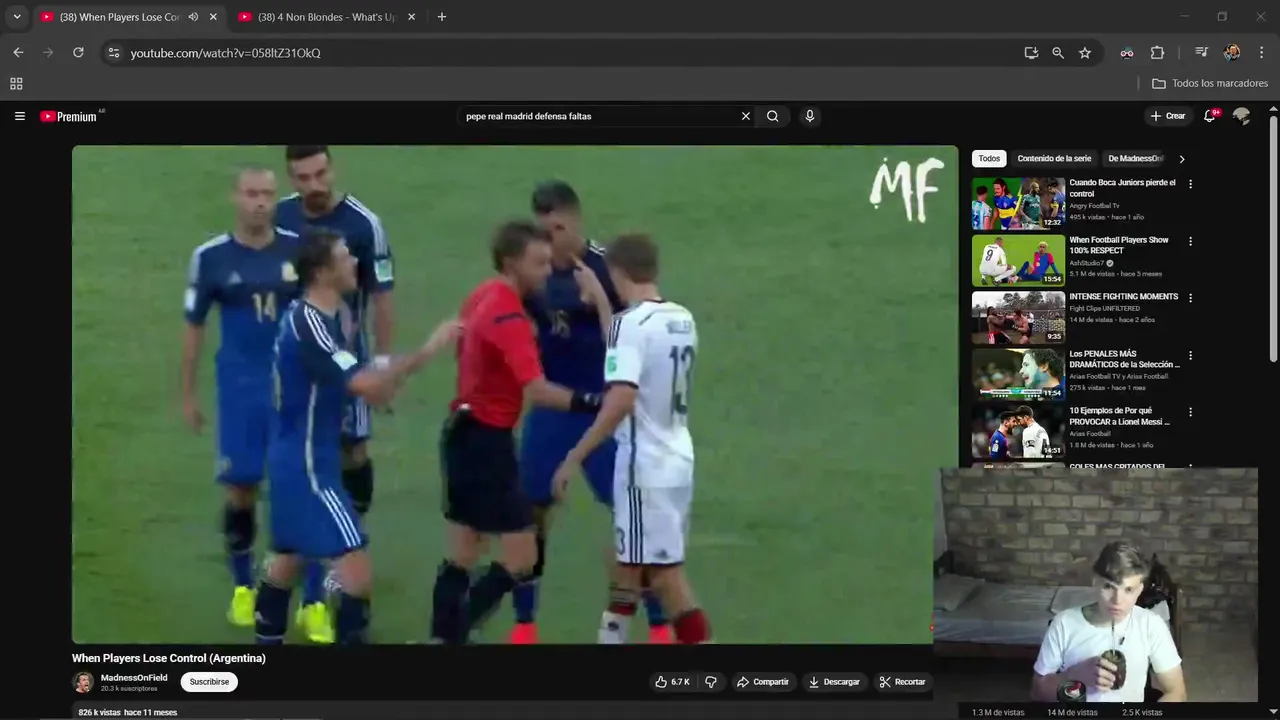Click the Crear button
This screenshot has height=720, width=1280.
coord(1168,116)
